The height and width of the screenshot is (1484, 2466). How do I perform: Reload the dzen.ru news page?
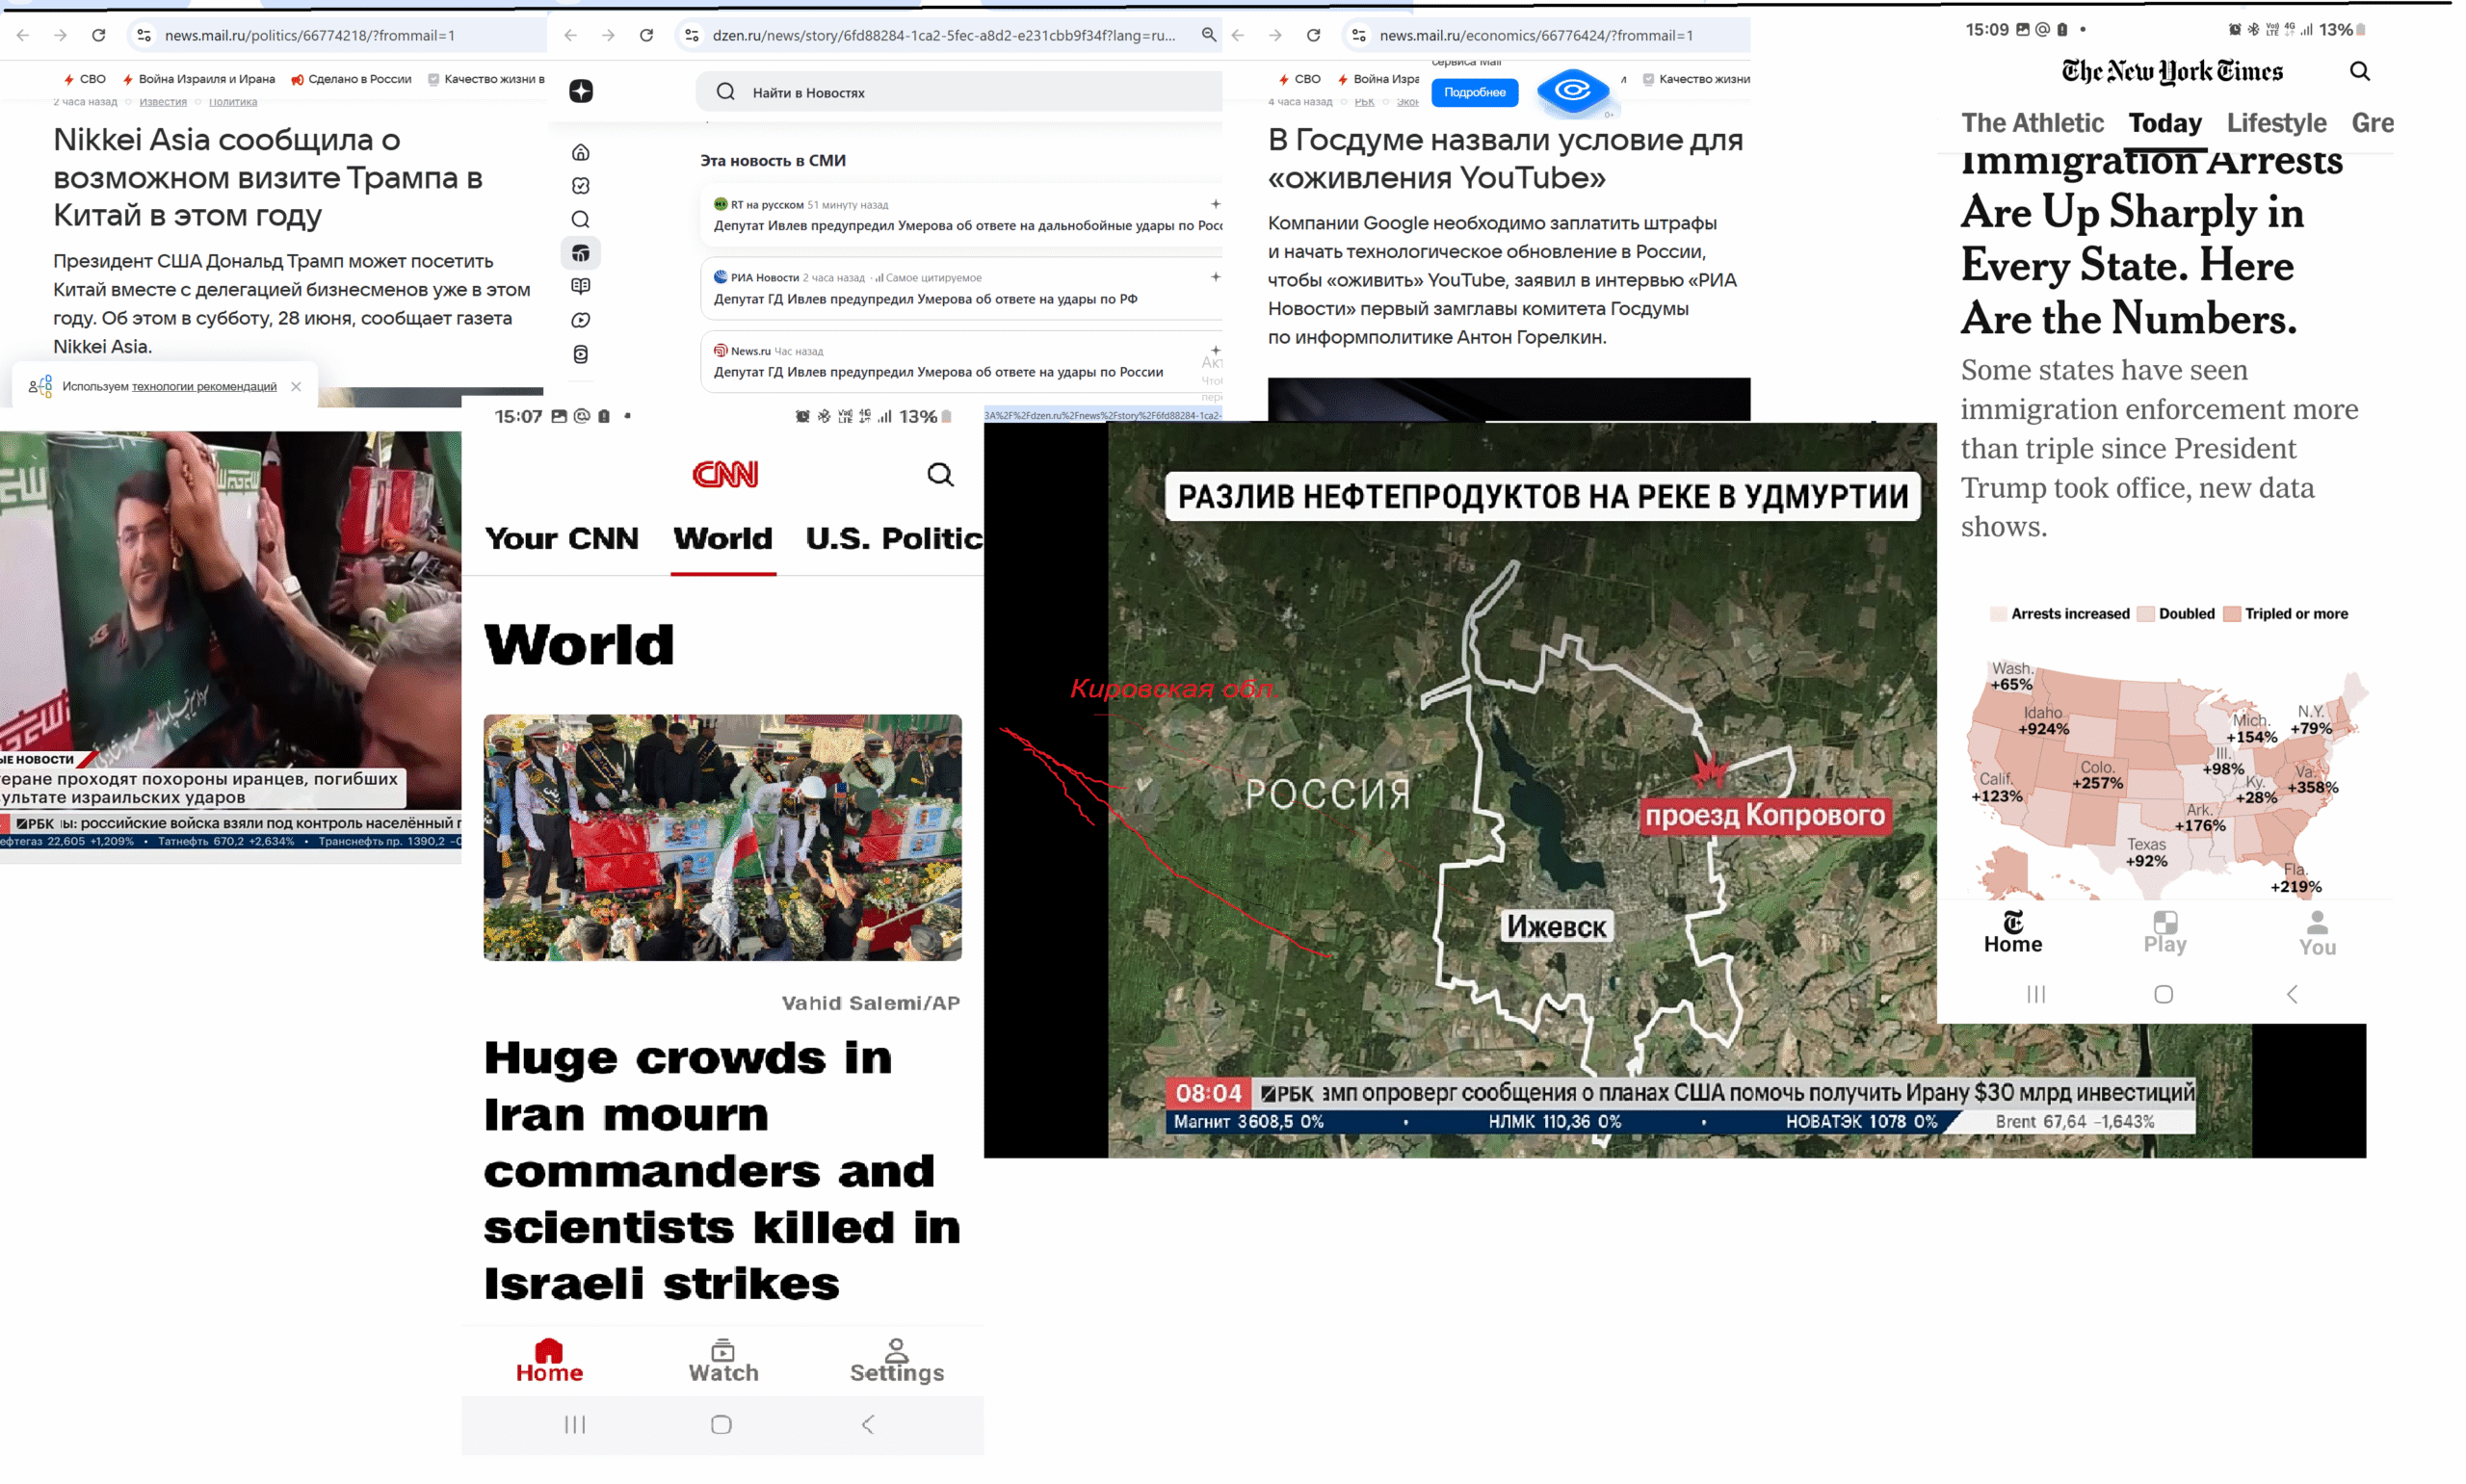pos(646,35)
